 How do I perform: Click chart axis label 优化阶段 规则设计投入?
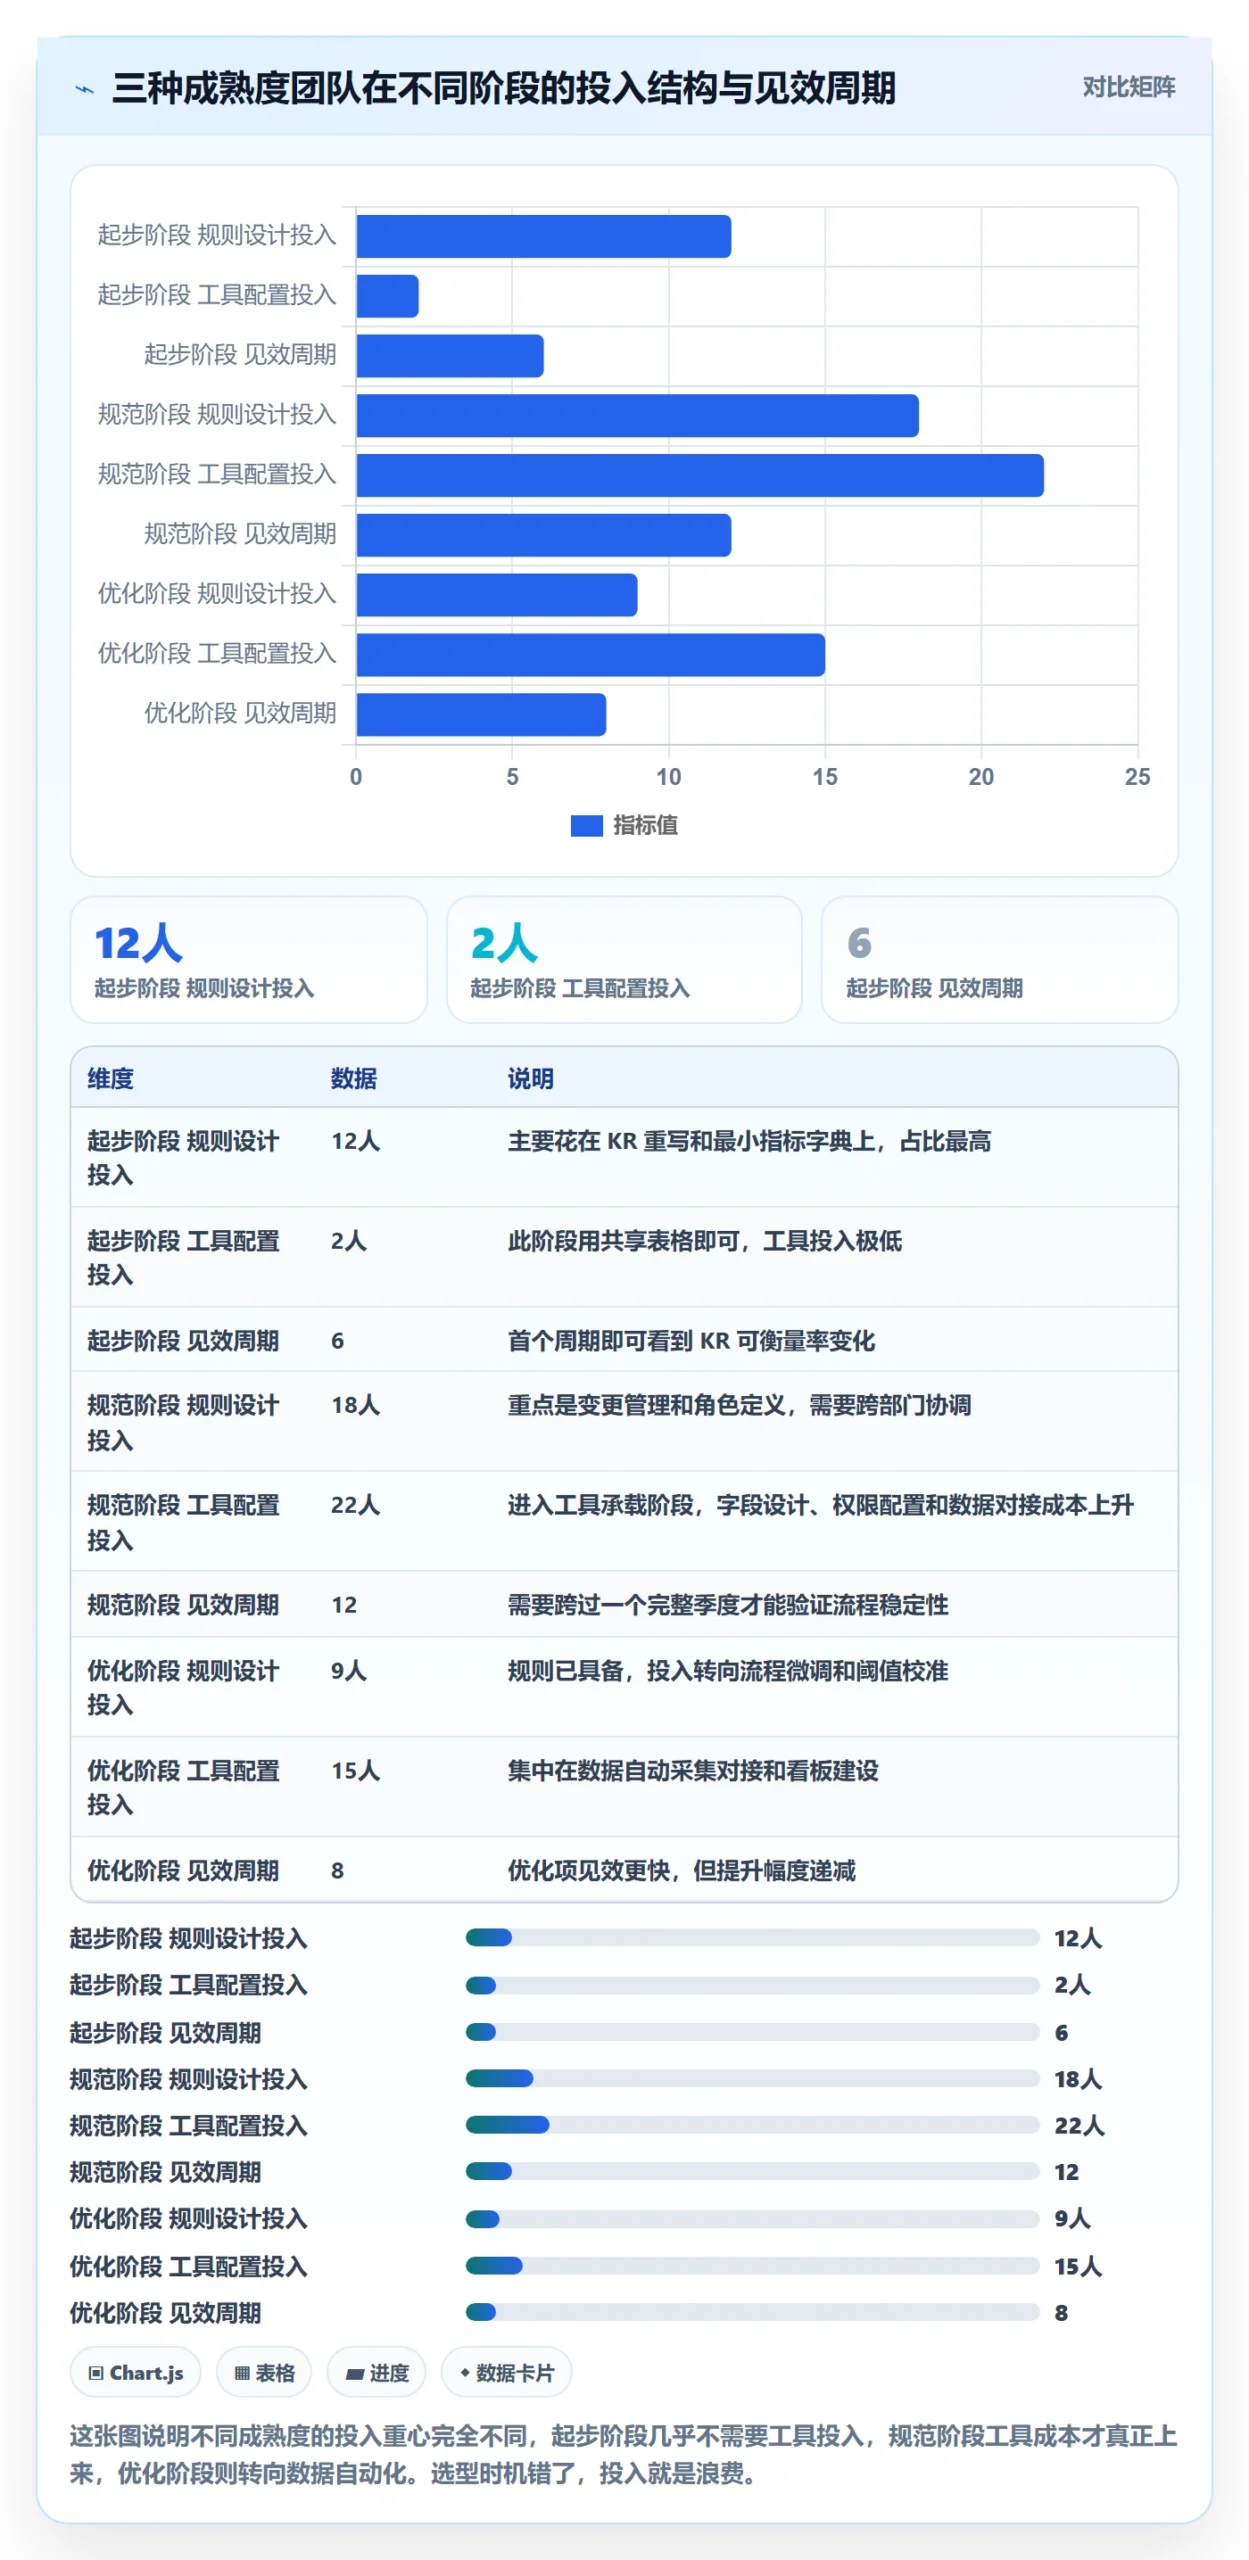click(x=216, y=593)
